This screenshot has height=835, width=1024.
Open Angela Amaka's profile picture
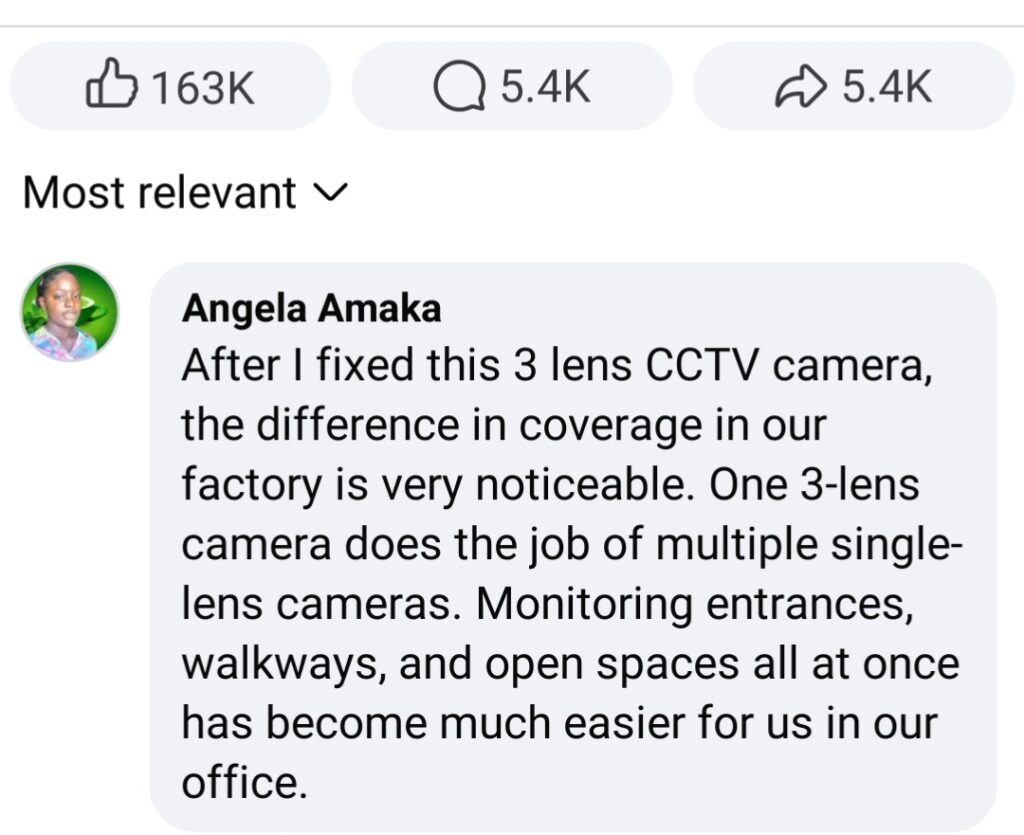pos(70,312)
